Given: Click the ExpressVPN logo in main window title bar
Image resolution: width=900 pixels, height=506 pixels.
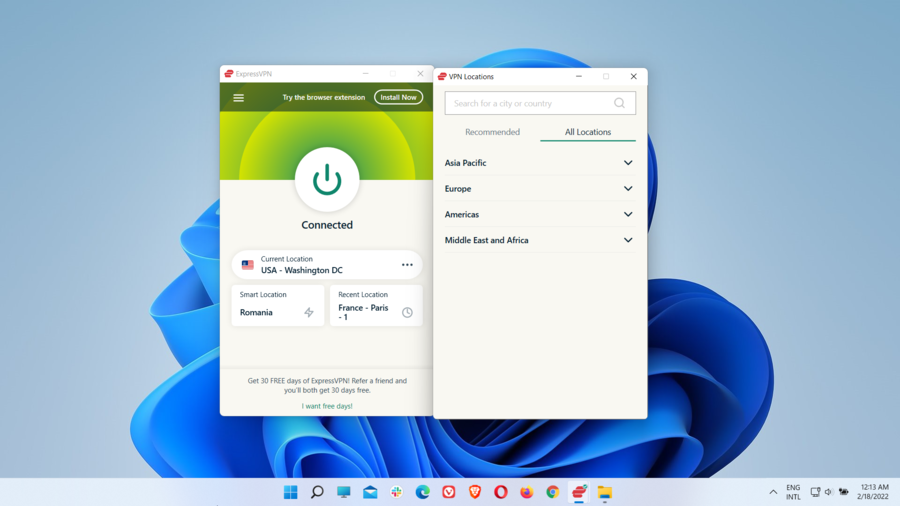Looking at the screenshot, I should 229,73.
